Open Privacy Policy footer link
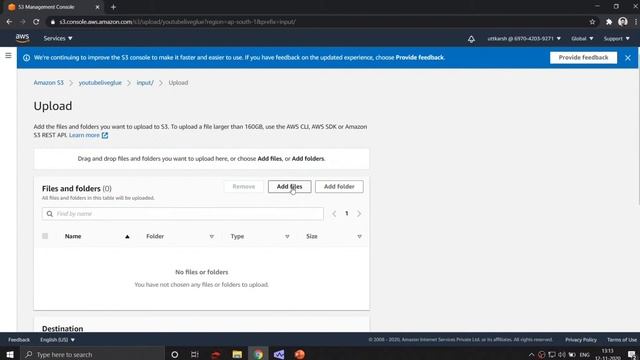The height and width of the screenshot is (360, 640). pos(581,340)
